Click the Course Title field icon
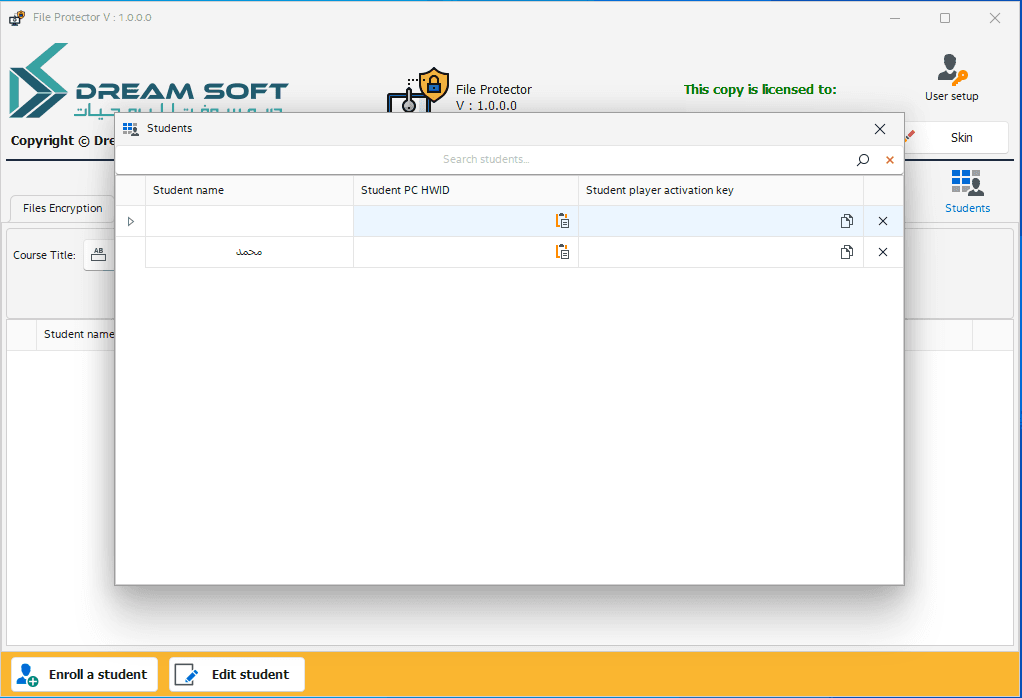The image size is (1022, 698). (x=98, y=254)
